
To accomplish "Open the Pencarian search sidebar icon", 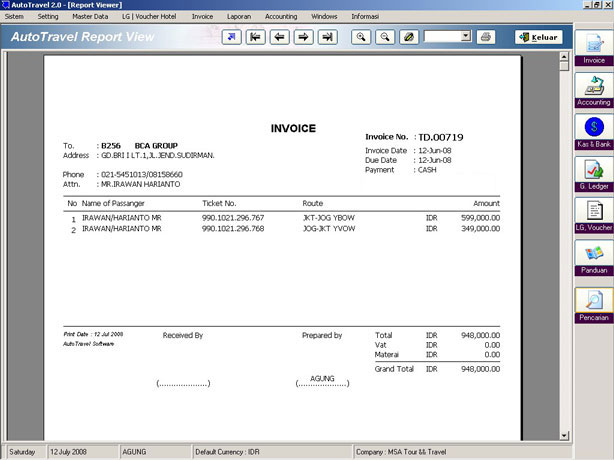I will 594,305.
